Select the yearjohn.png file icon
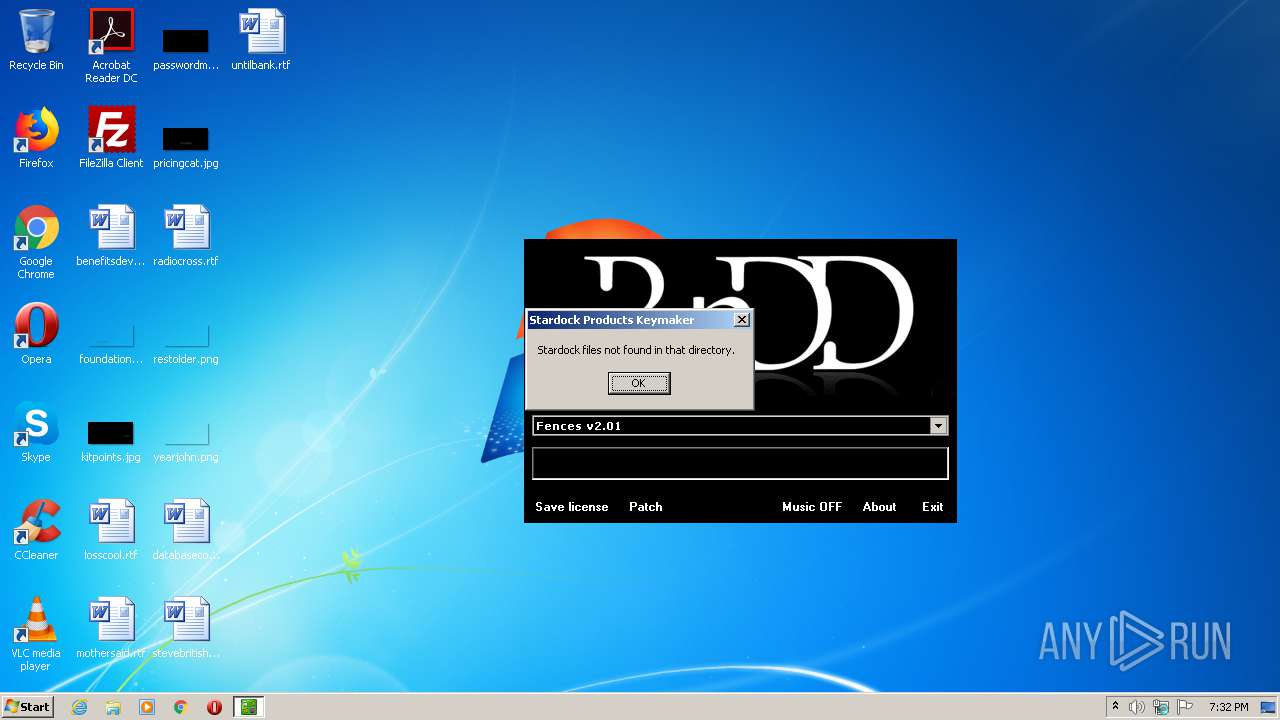Image resolution: width=1280 pixels, height=720 pixels. pyautogui.click(x=186, y=442)
